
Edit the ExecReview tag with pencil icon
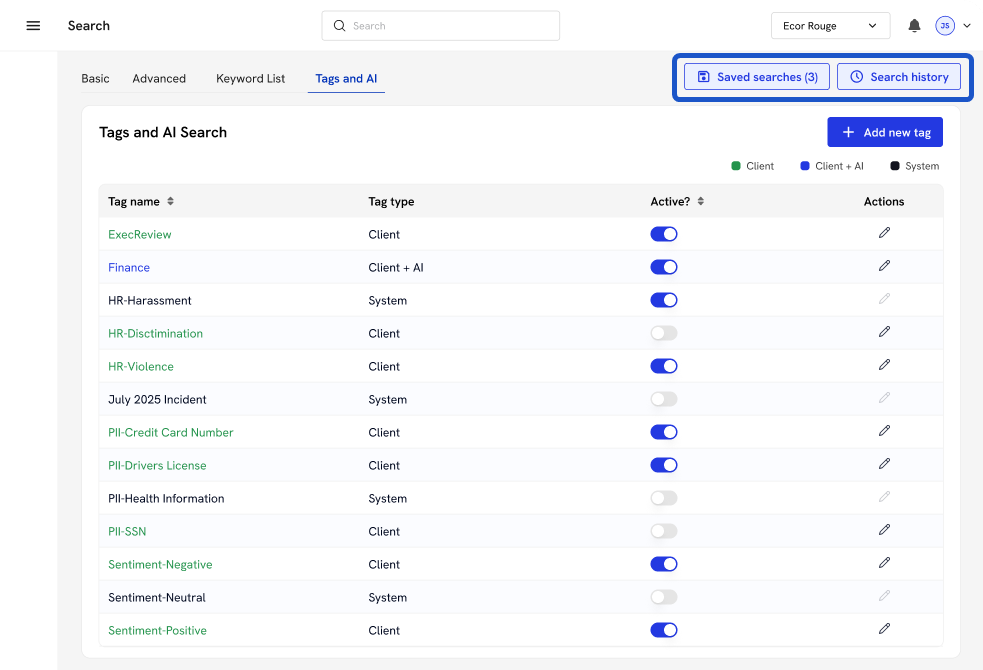coord(884,233)
